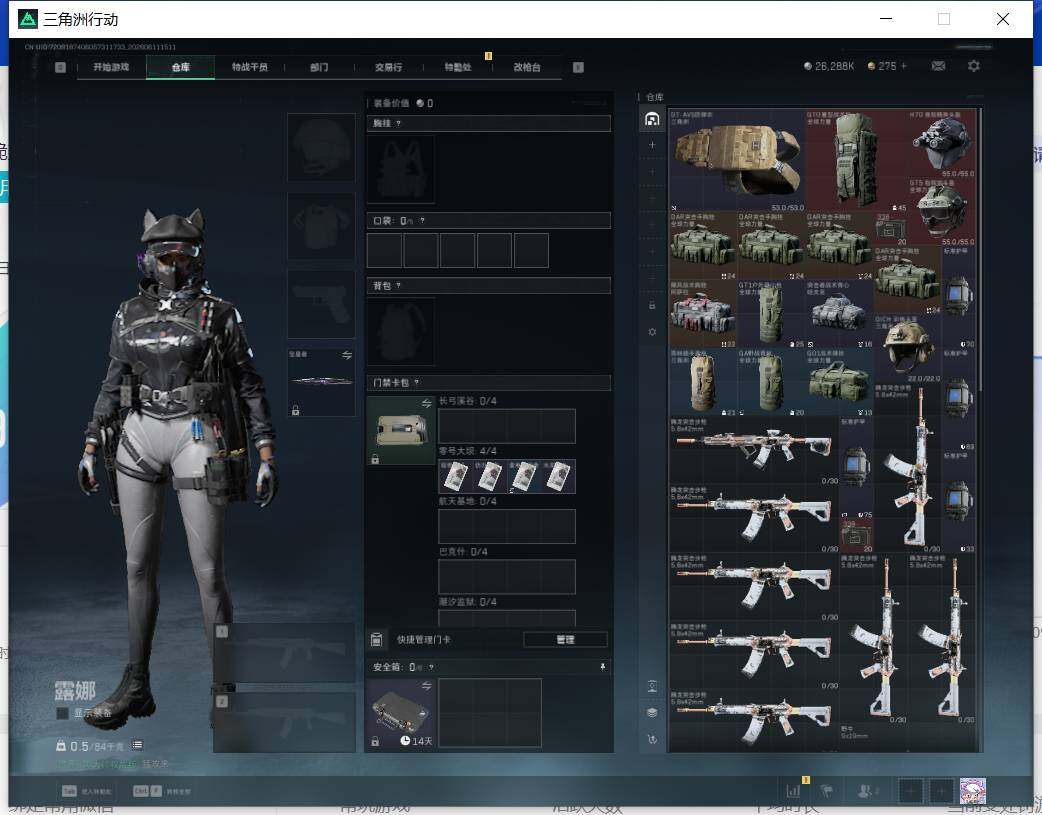
Task: Click the 26,288K currency balance
Action: point(829,66)
